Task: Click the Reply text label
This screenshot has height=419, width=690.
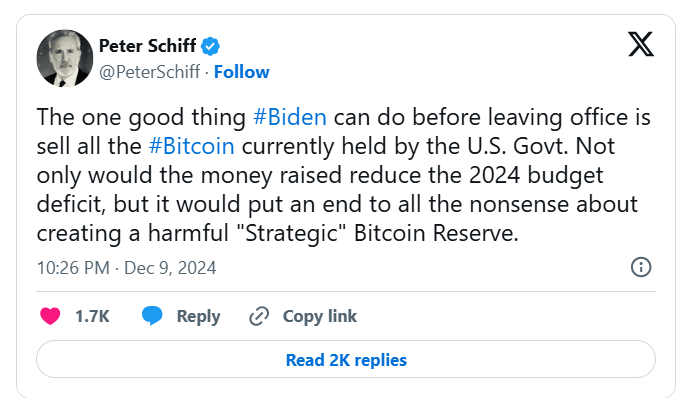Action: click(x=198, y=316)
